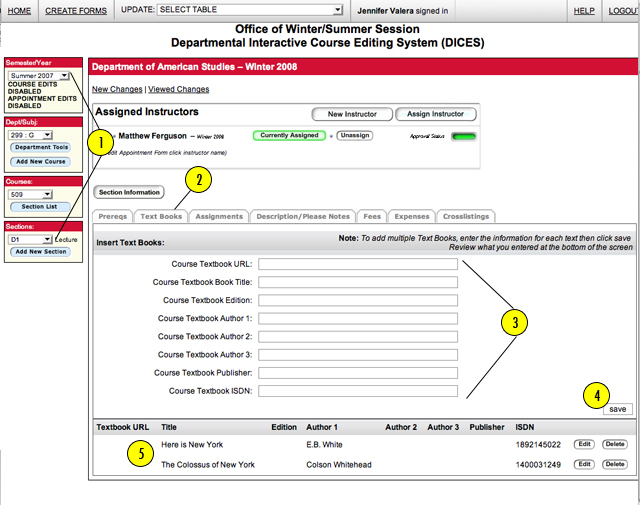Switch to the Assignments tab
The width and height of the screenshot is (640, 505).
[219, 216]
